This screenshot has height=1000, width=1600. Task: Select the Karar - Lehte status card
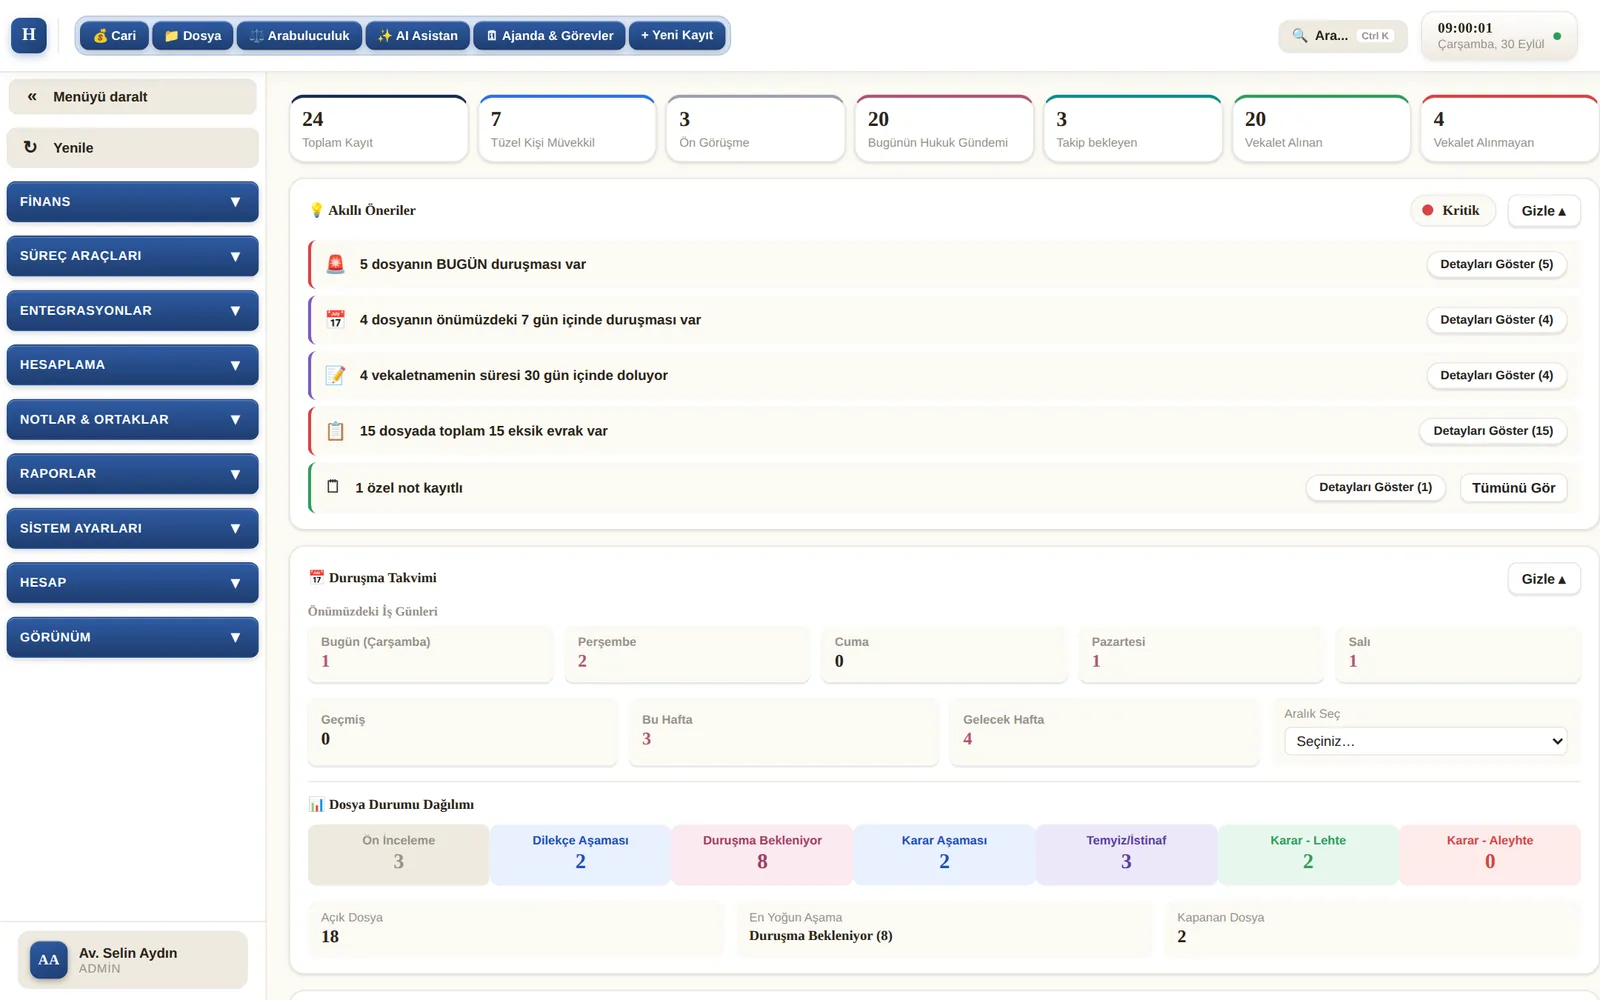(1308, 854)
